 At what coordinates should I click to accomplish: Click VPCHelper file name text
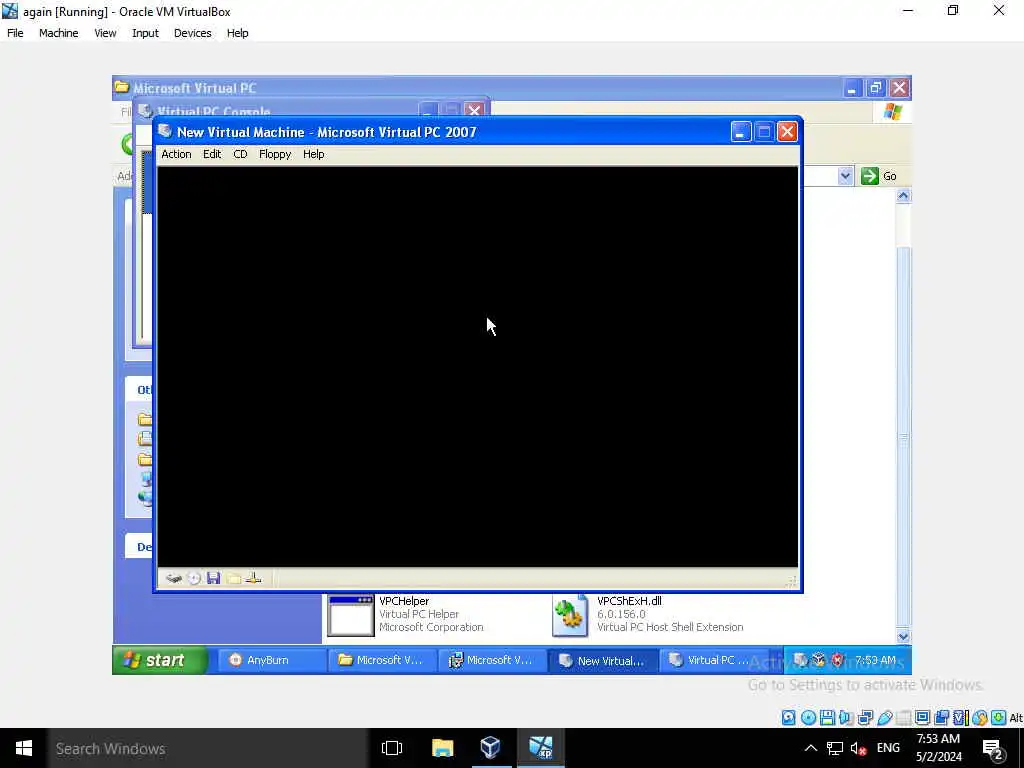[404, 601]
